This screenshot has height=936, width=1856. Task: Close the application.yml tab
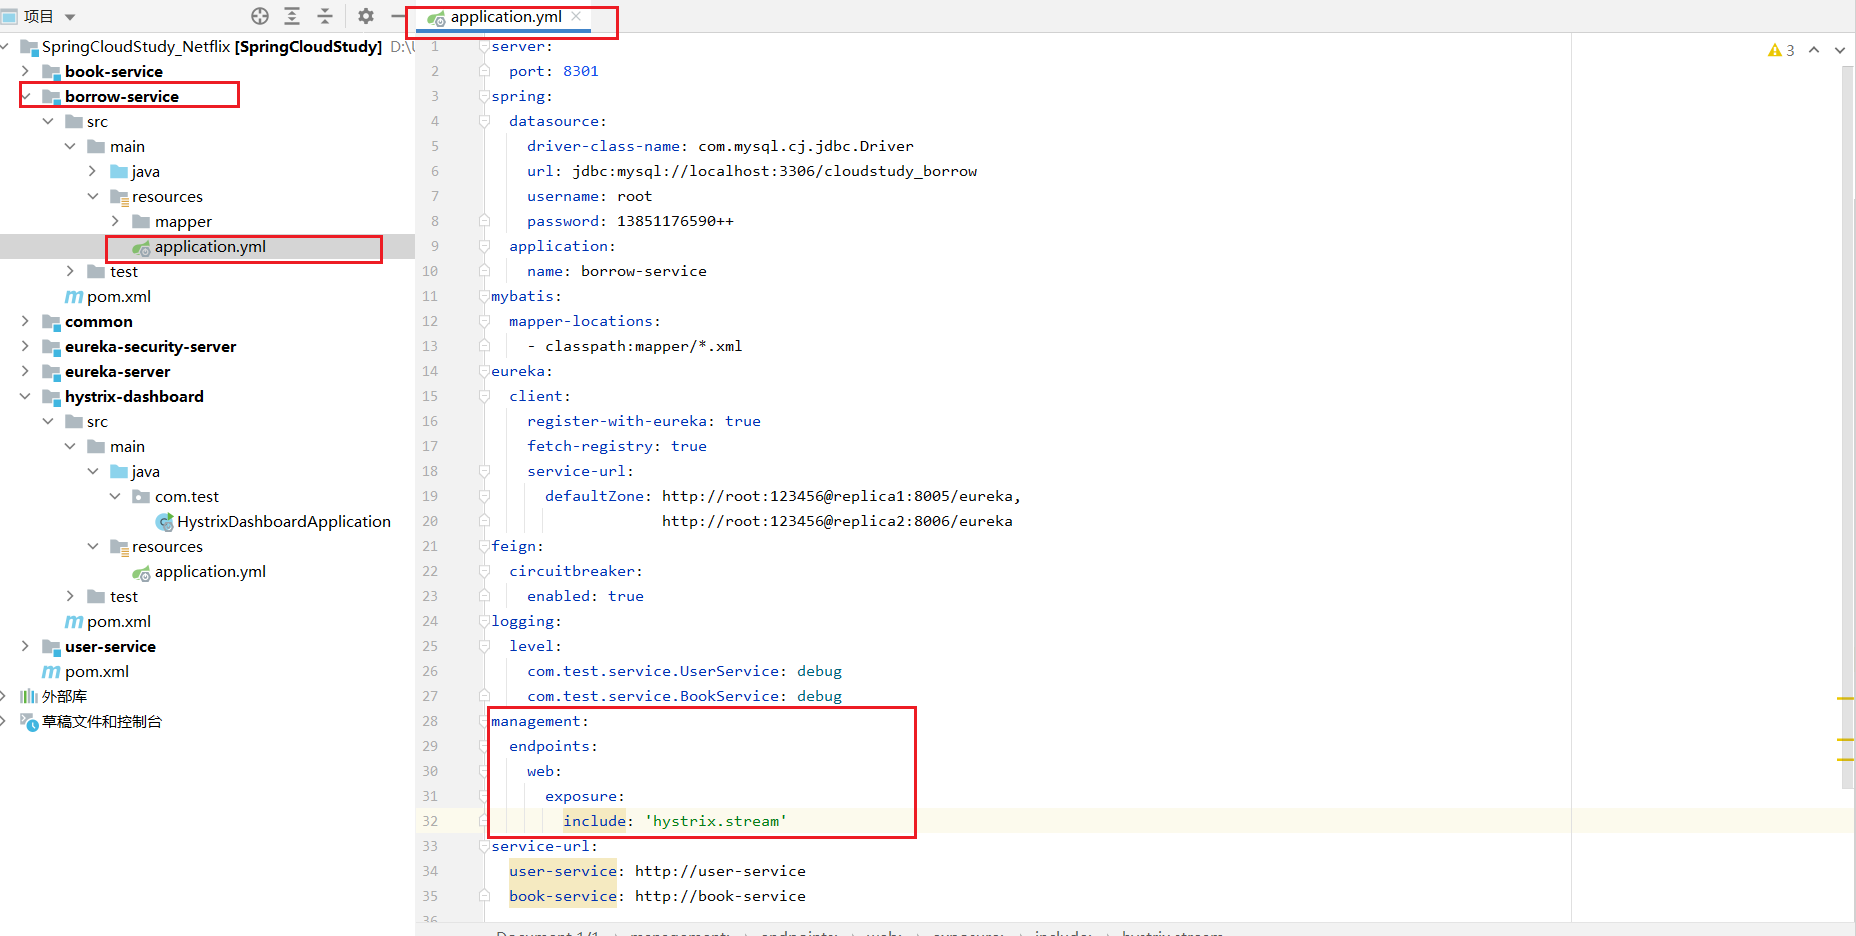click(x=576, y=16)
